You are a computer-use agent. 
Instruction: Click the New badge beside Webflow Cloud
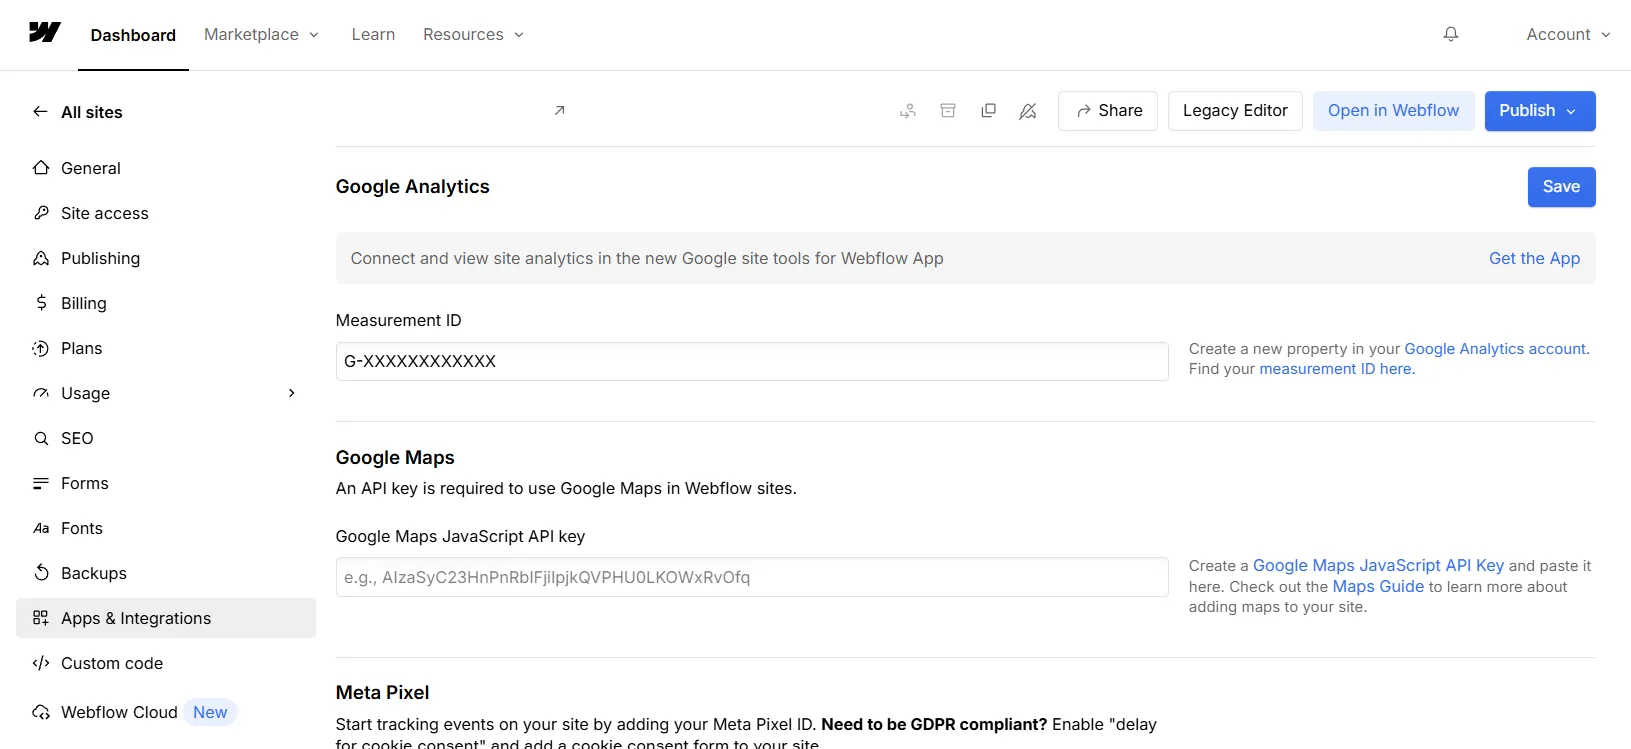210,712
